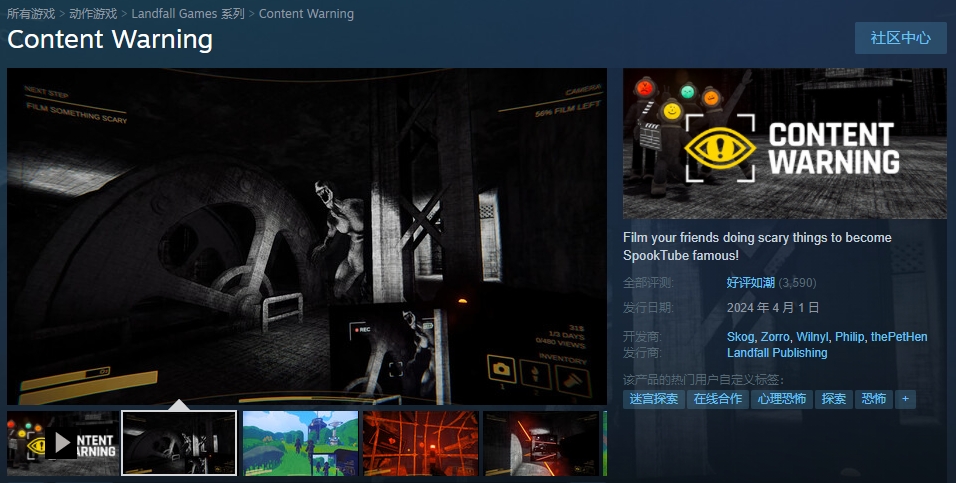956x483 pixels.
Task: Select the red laser corridor thumbnail
Action: coord(541,443)
